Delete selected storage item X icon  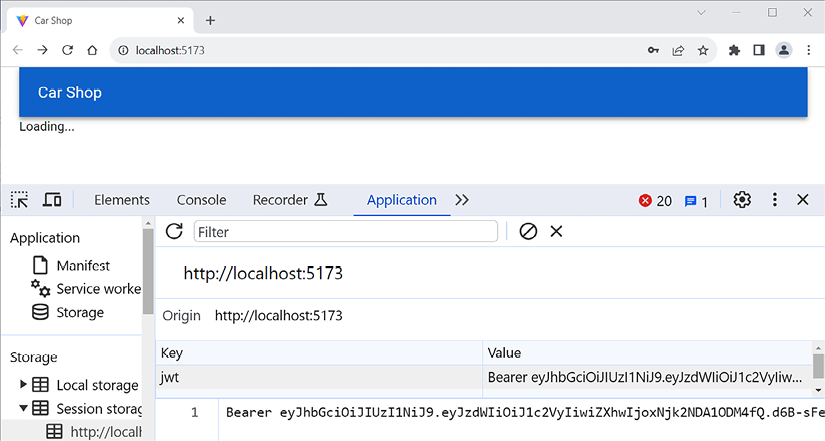[x=557, y=231]
